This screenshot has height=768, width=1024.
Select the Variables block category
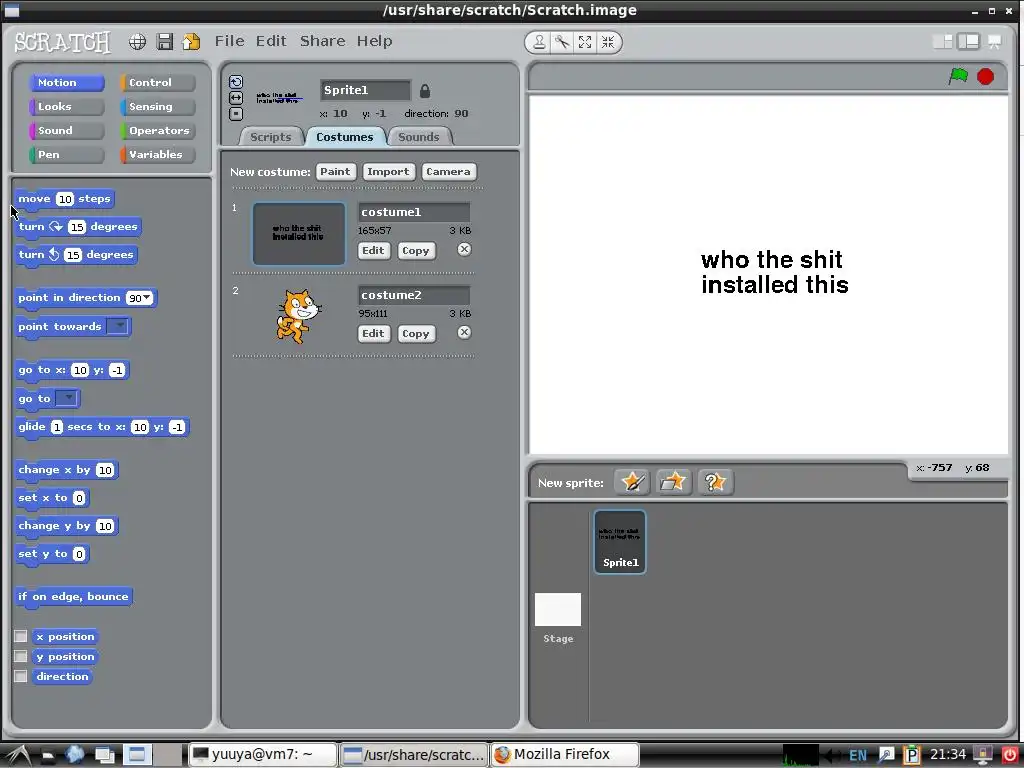coord(157,155)
